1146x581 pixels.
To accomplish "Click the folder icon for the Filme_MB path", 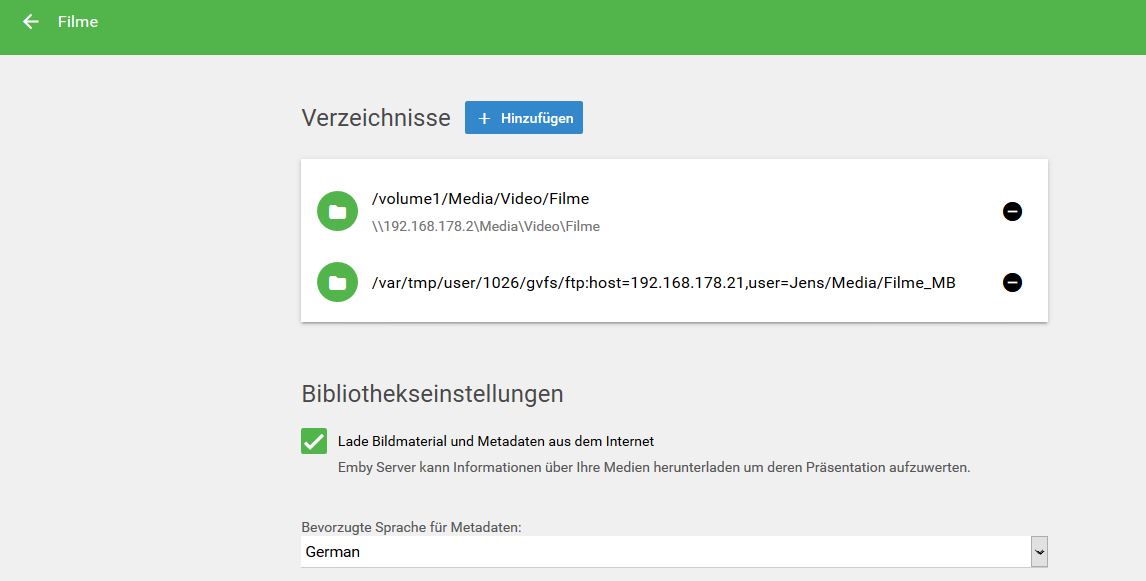I will click(337, 282).
